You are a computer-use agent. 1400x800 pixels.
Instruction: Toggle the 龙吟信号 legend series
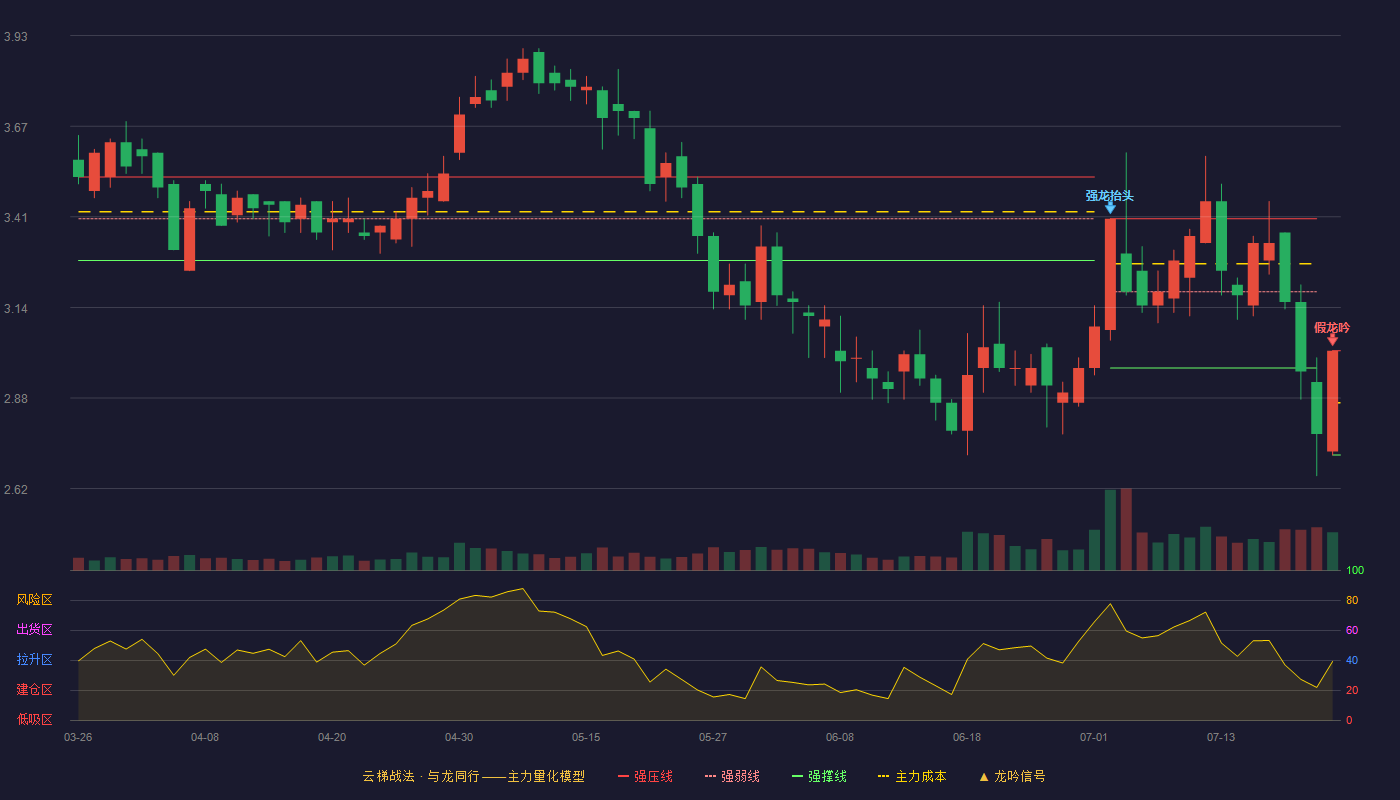coord(1012,776)
